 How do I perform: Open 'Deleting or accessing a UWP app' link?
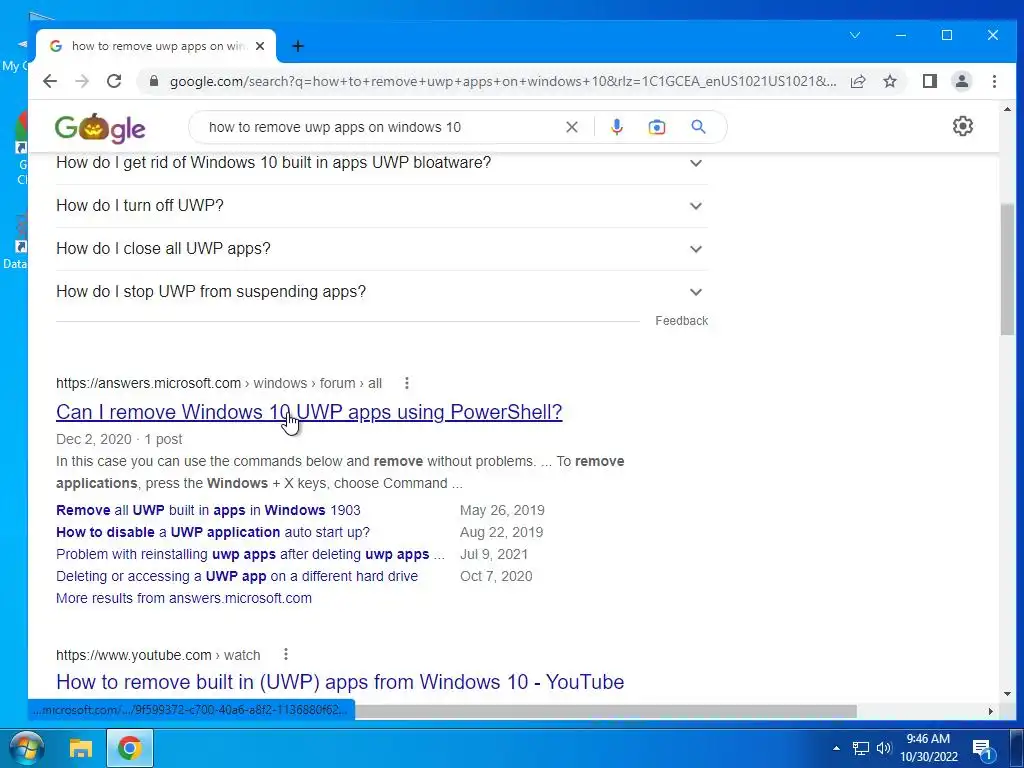point(237,577)
